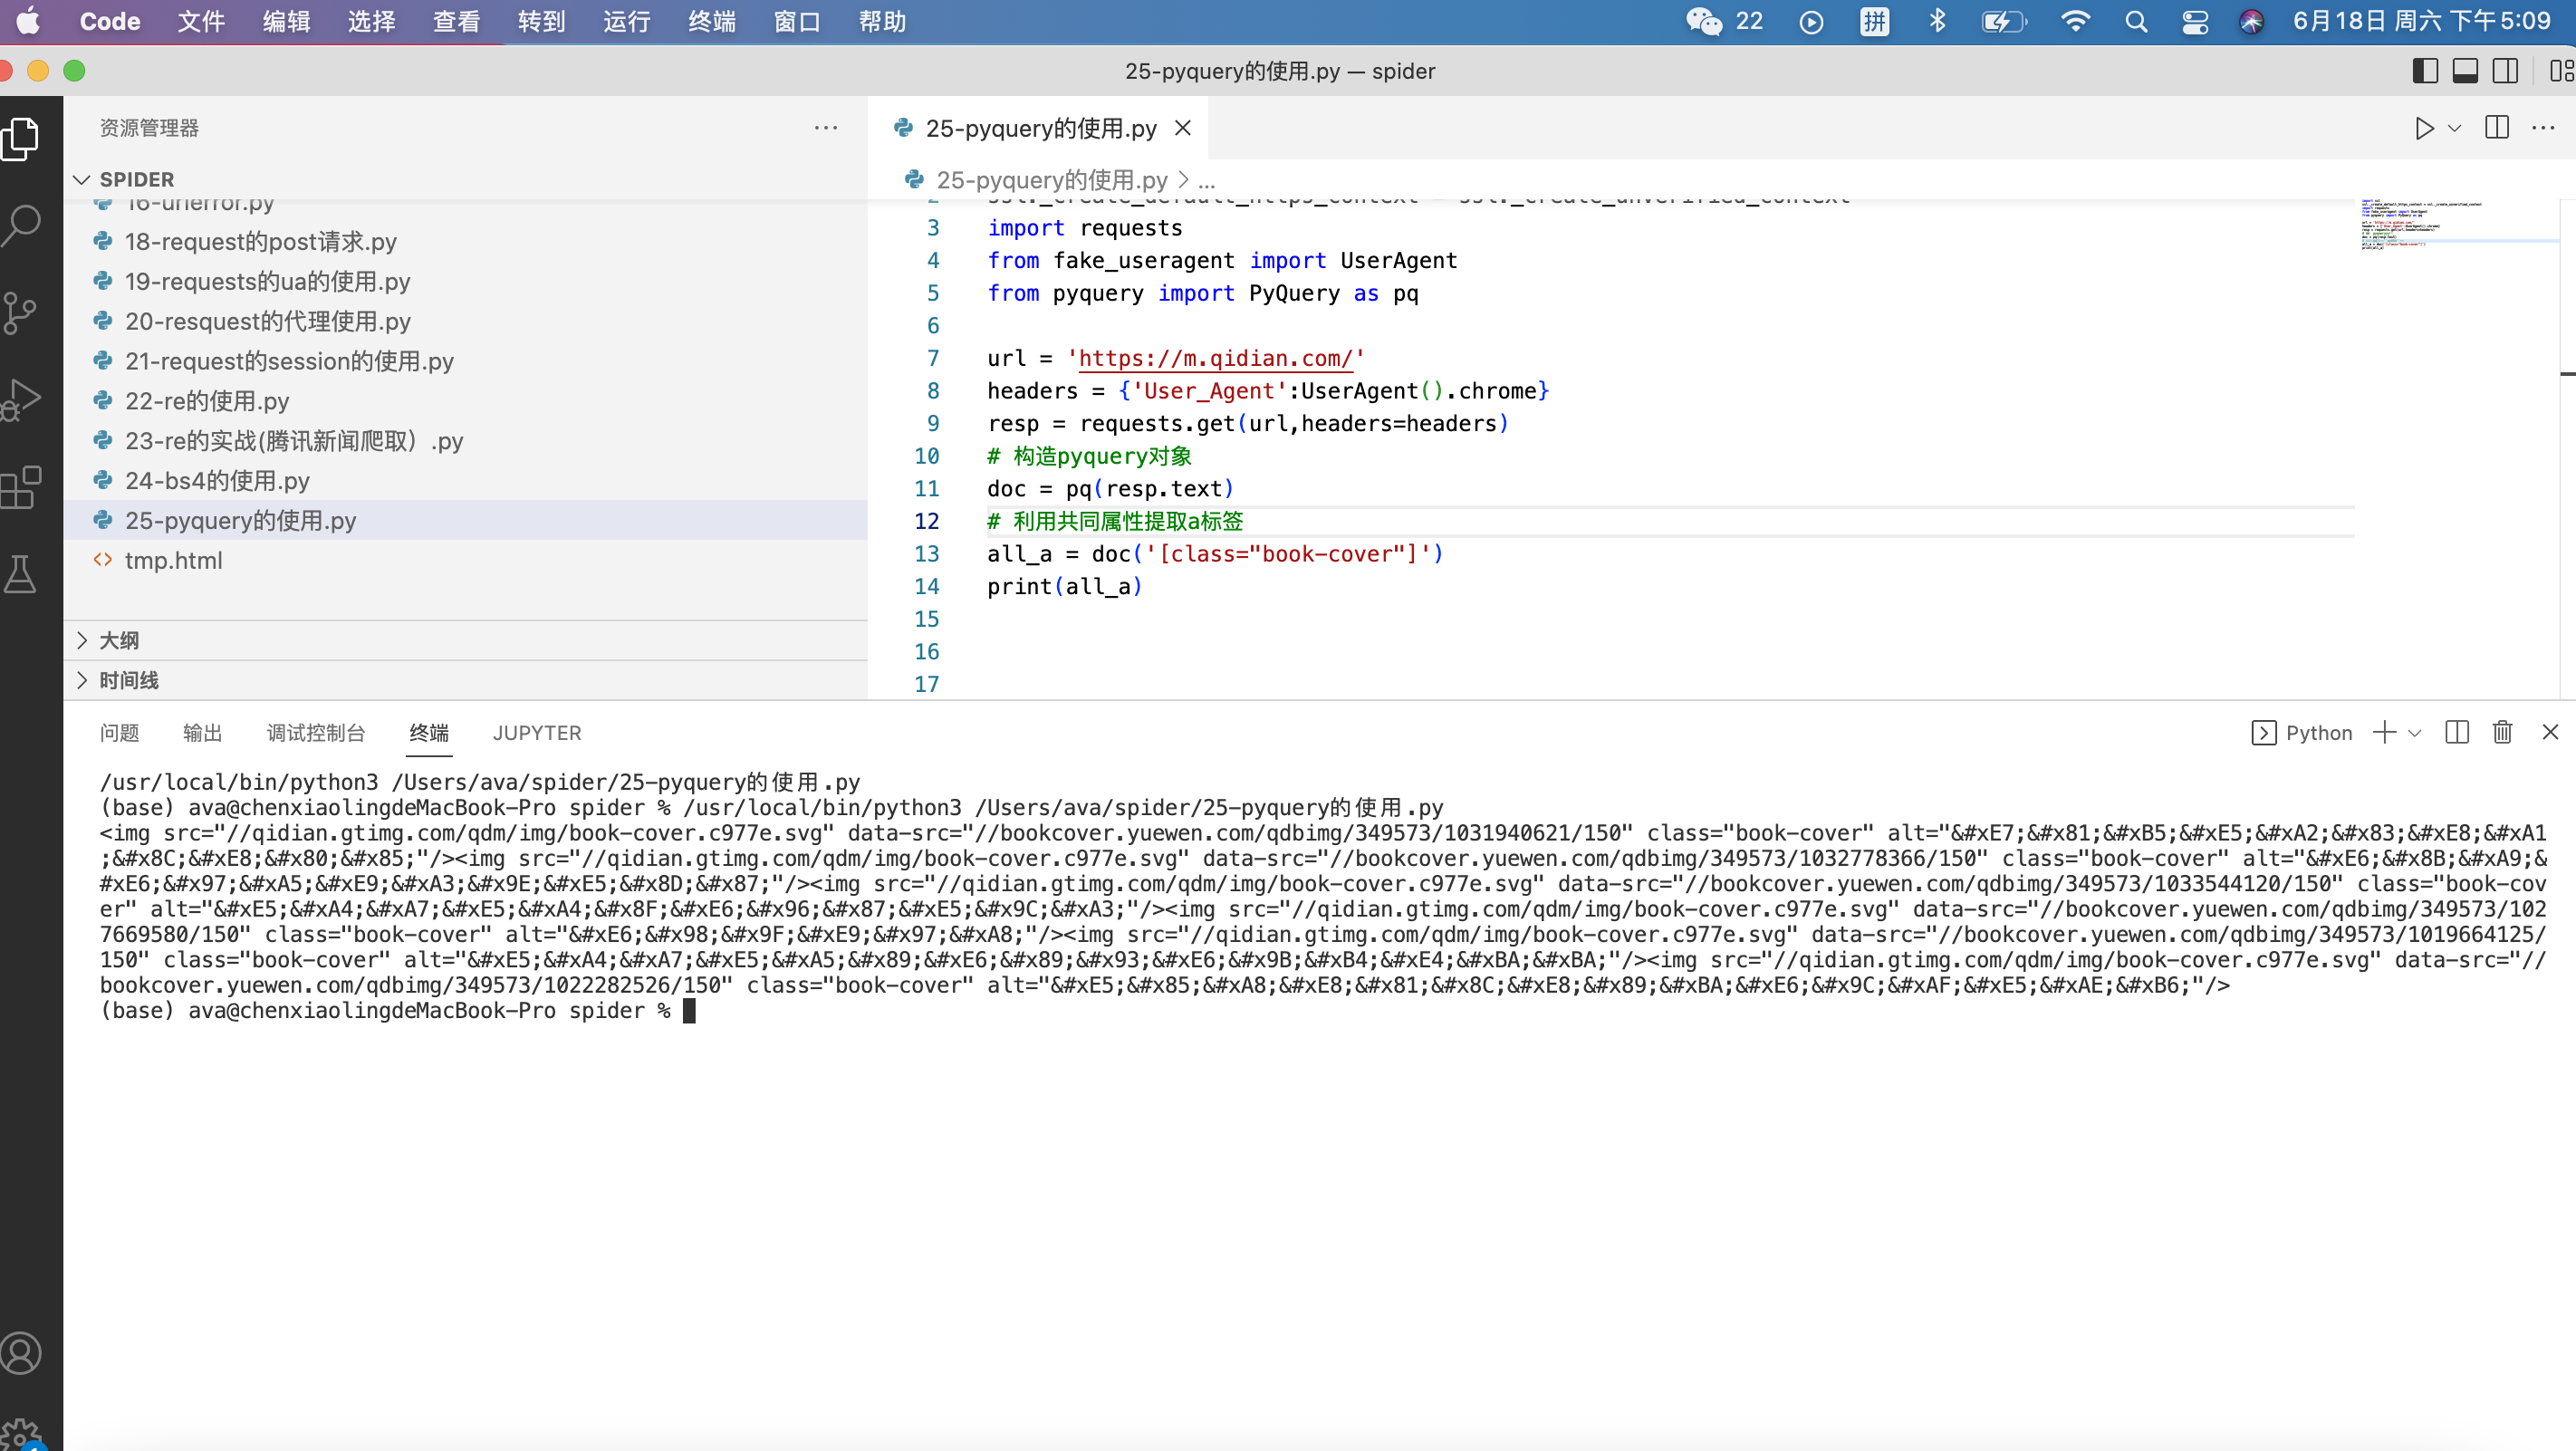The image size is (2576, 1451).
Task: Split the editor to the right
Action: [2497, 128]
